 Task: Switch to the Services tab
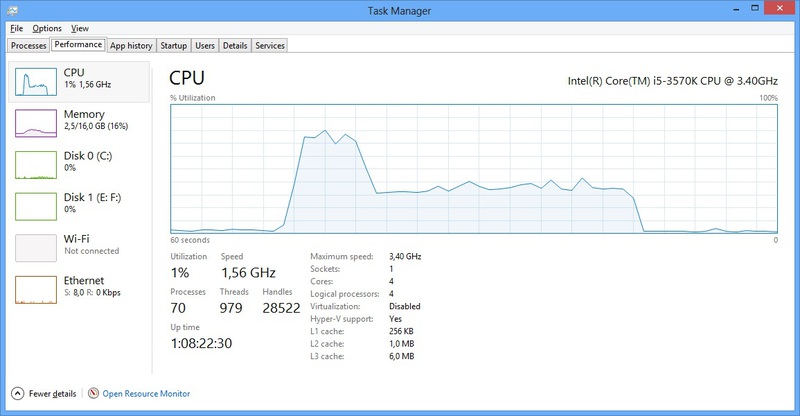[x=270, y=45]
